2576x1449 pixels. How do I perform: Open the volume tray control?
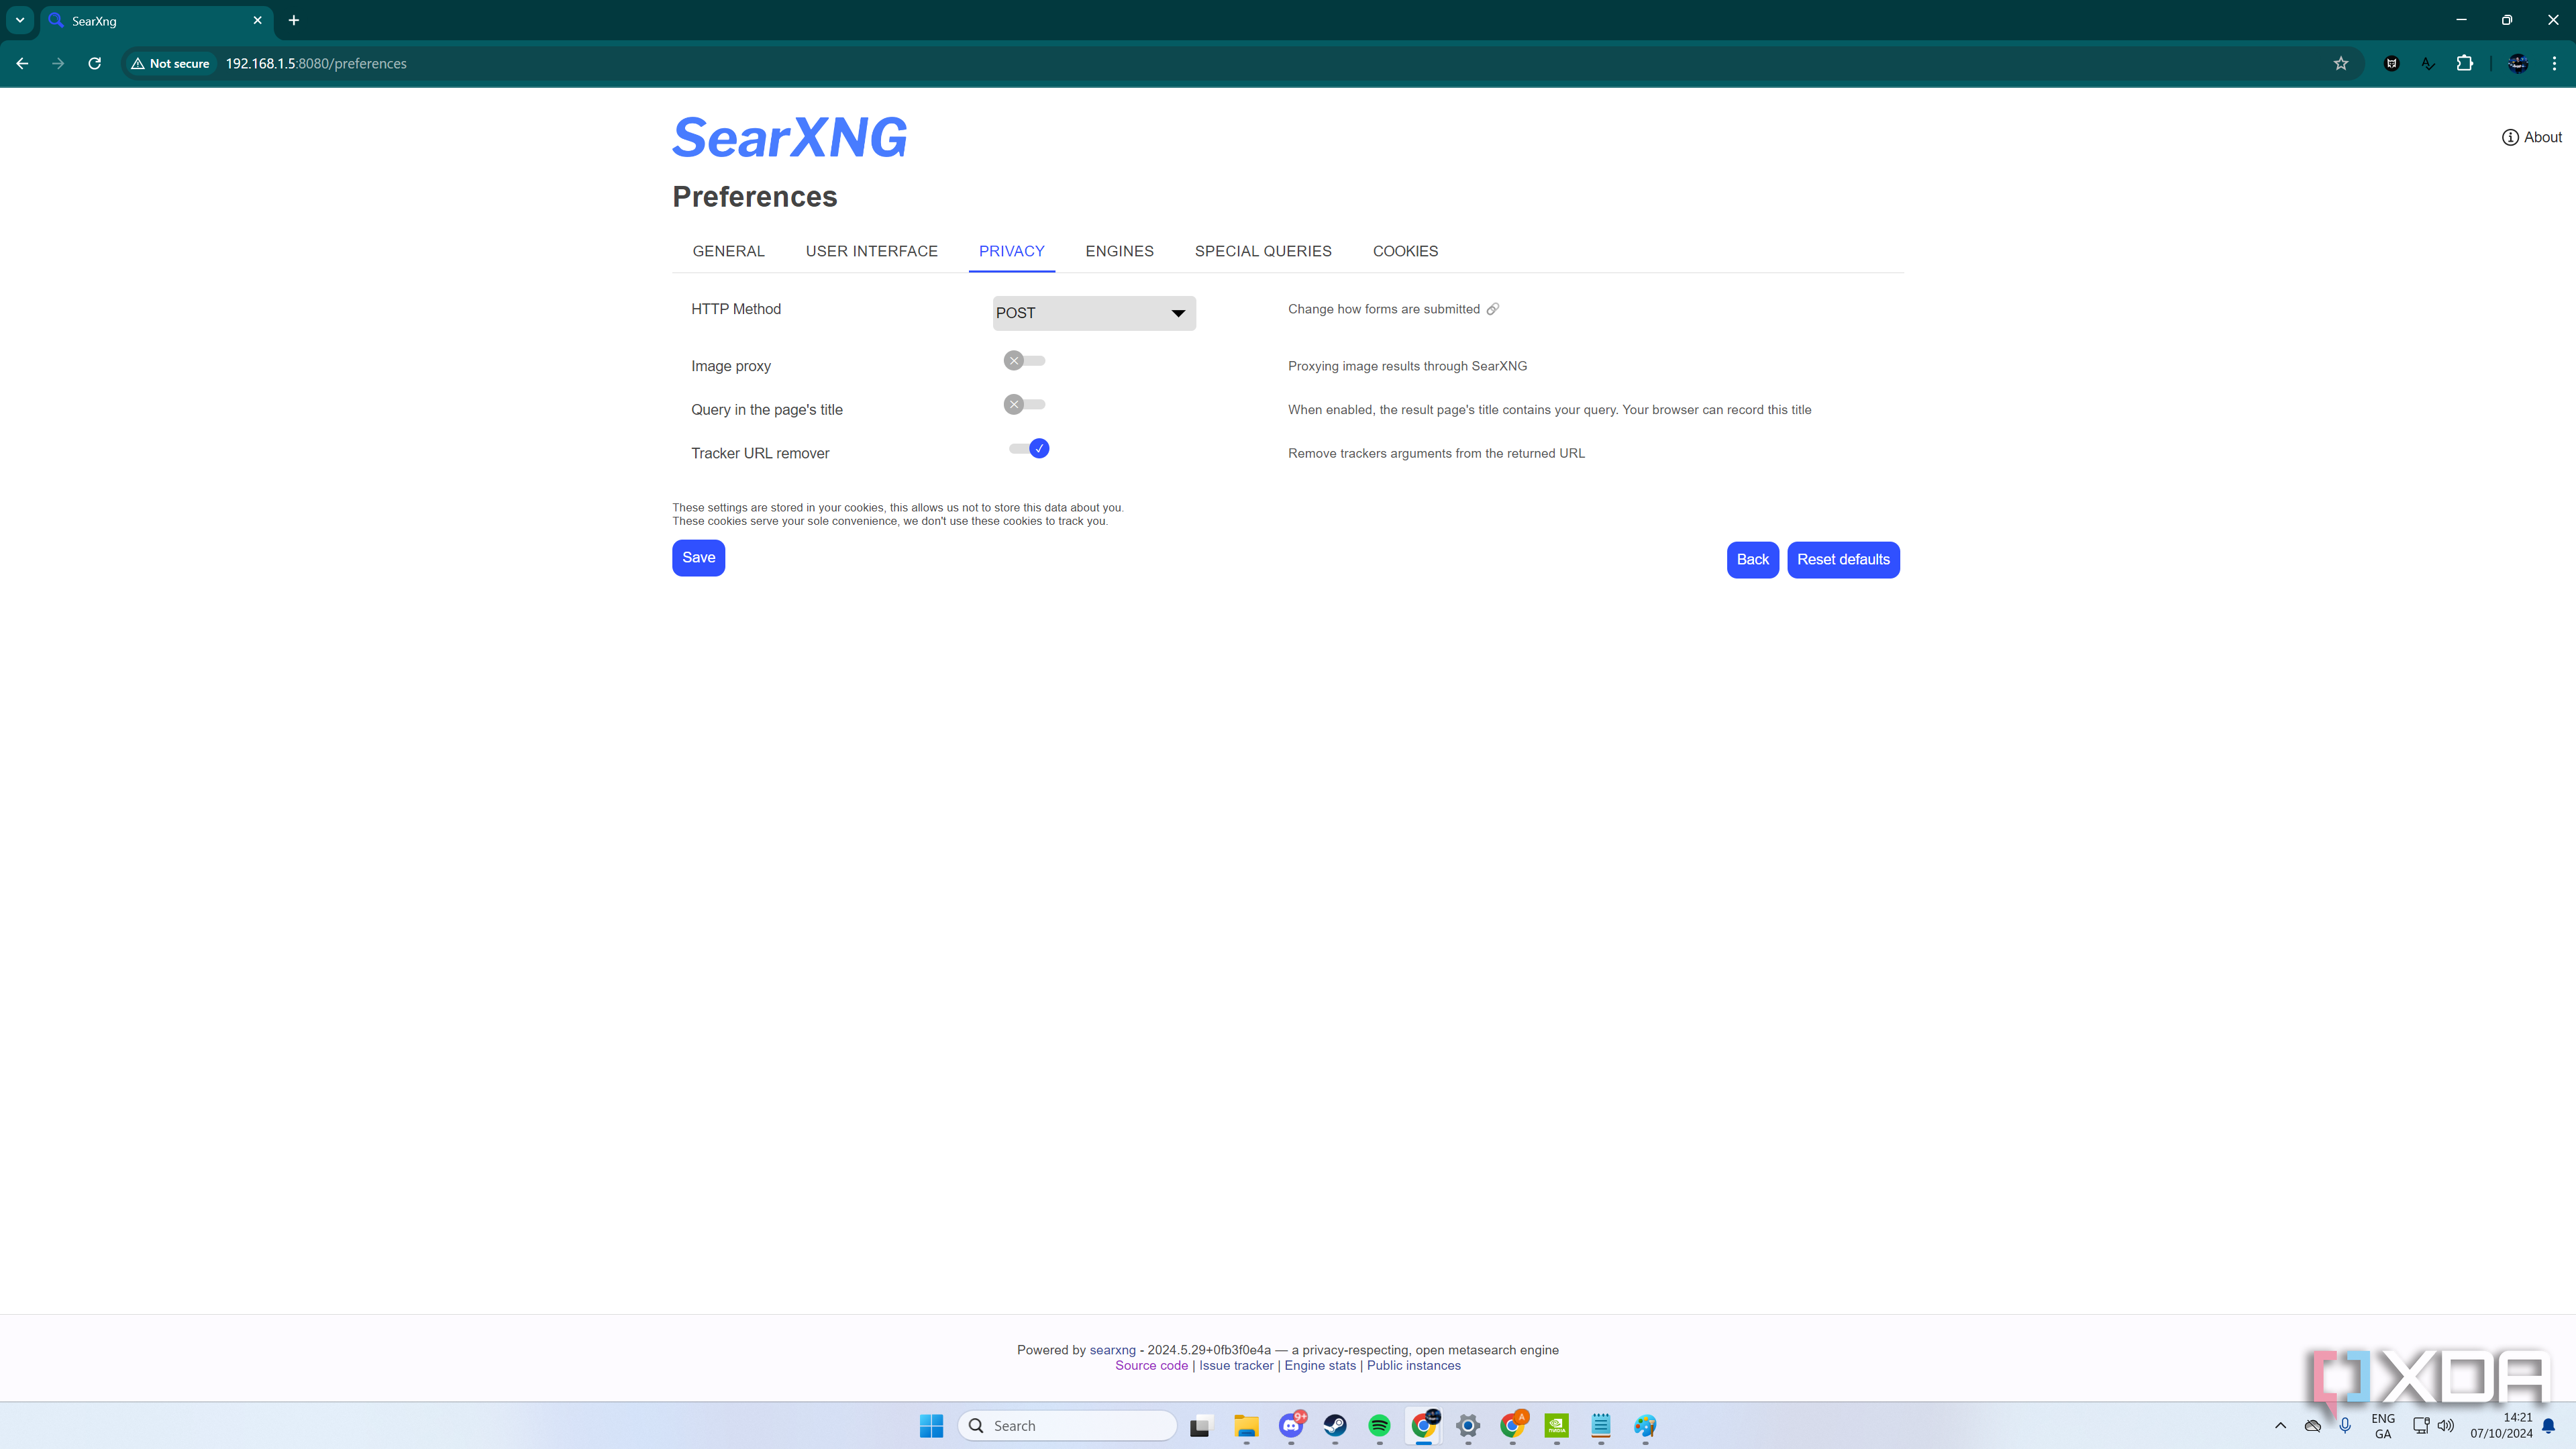2446,1426
